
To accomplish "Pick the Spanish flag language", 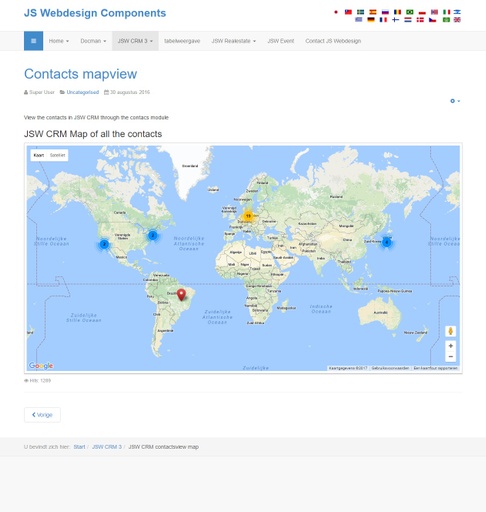I will [373, 12].
